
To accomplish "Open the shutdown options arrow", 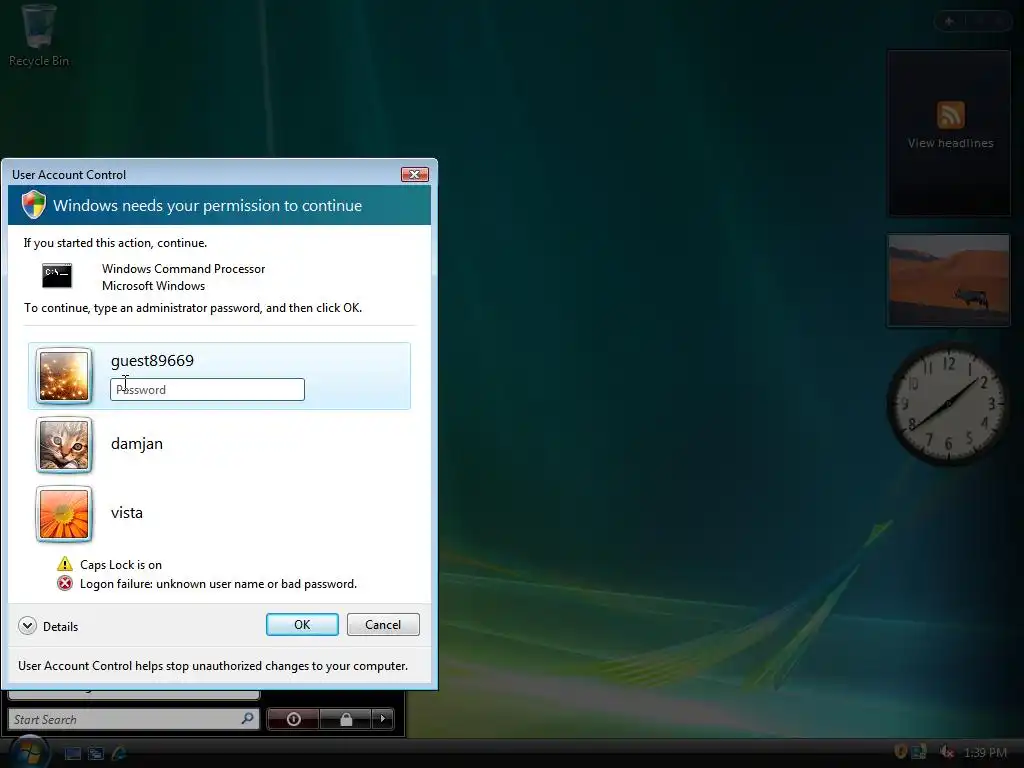I will pos(383,719).
